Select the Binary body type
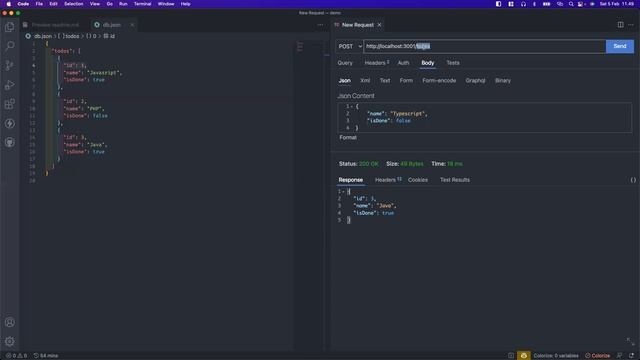 [503, 81]
